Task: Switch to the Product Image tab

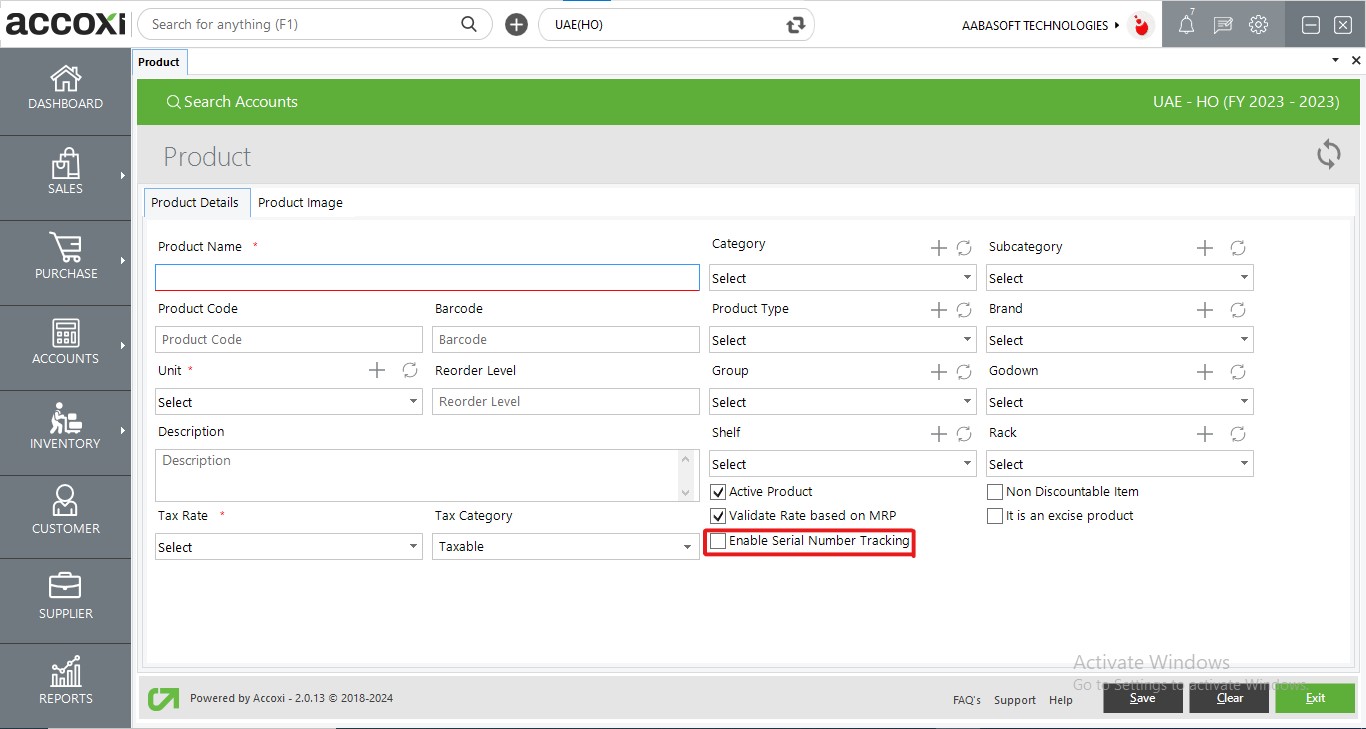Action: click(300, 203)
